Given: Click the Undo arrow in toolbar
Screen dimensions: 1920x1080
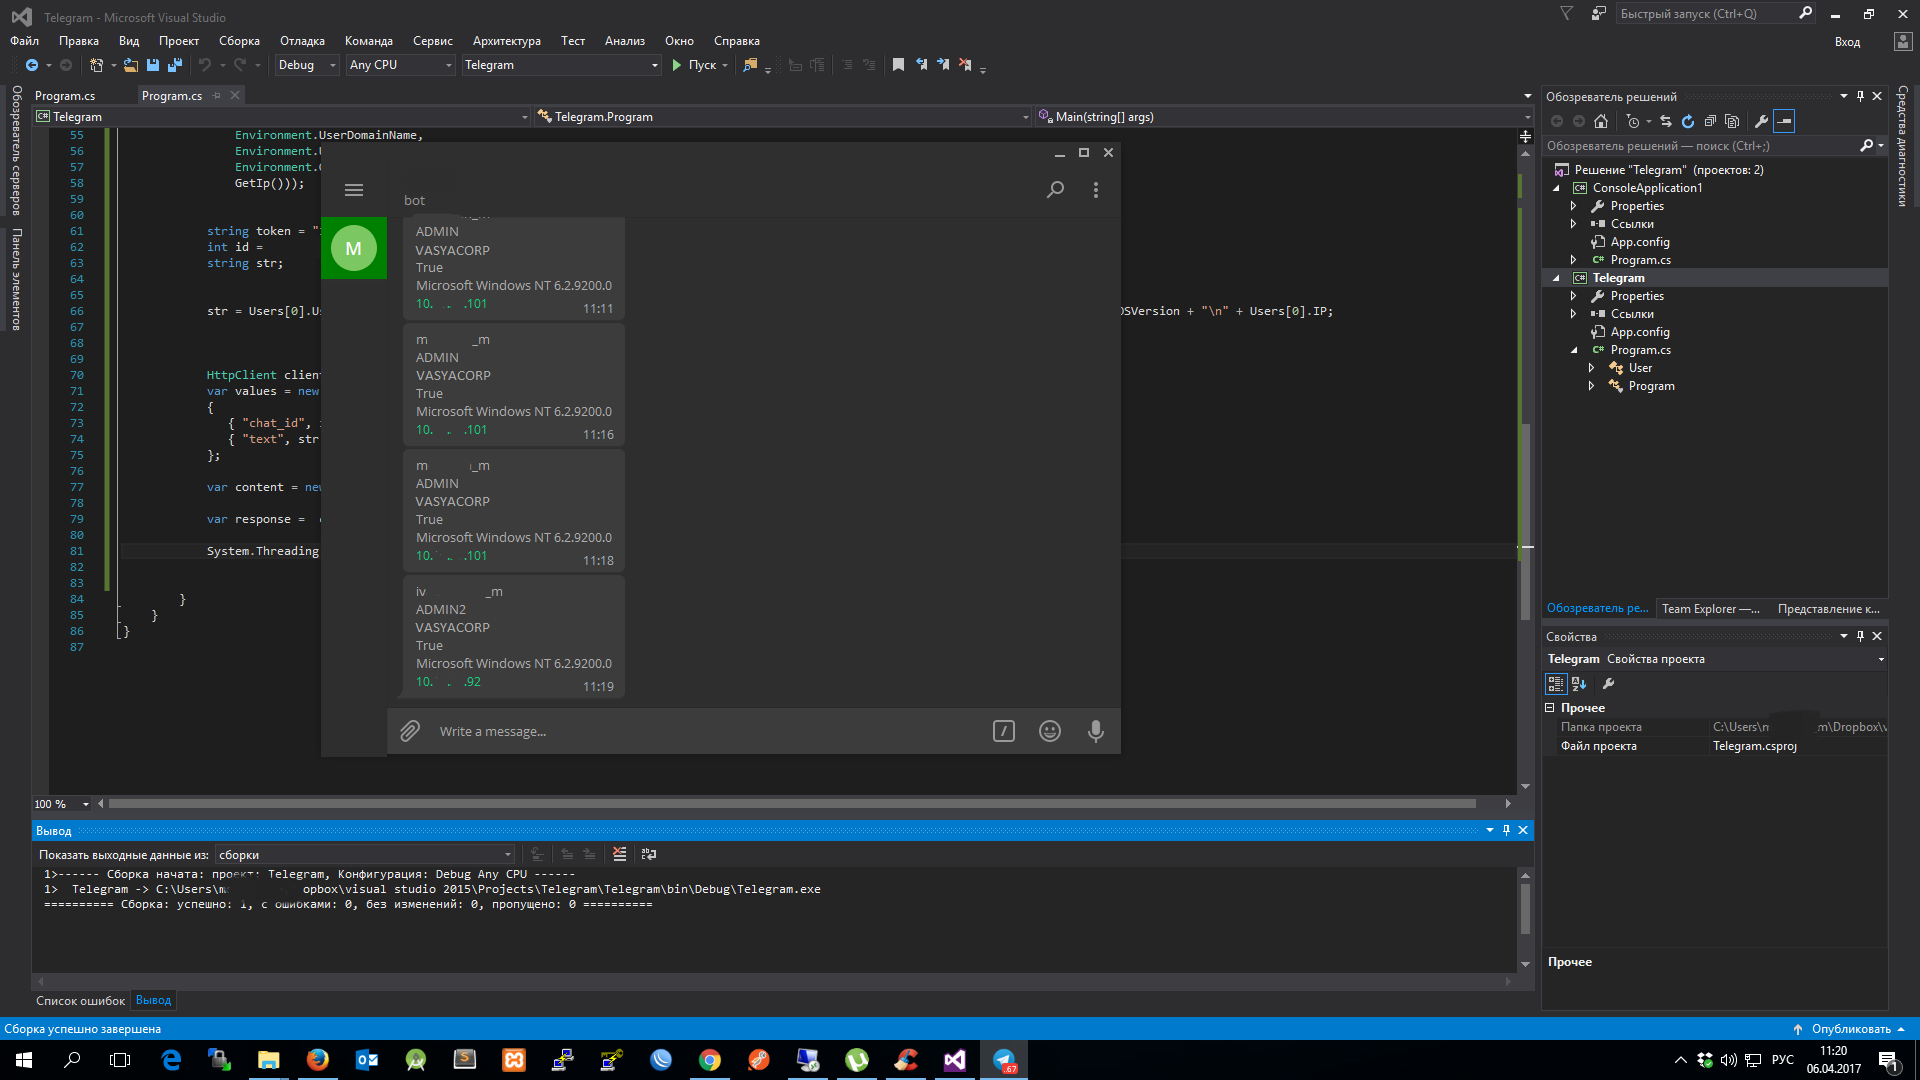Looking at the screenshot, I should pos(205,65).
